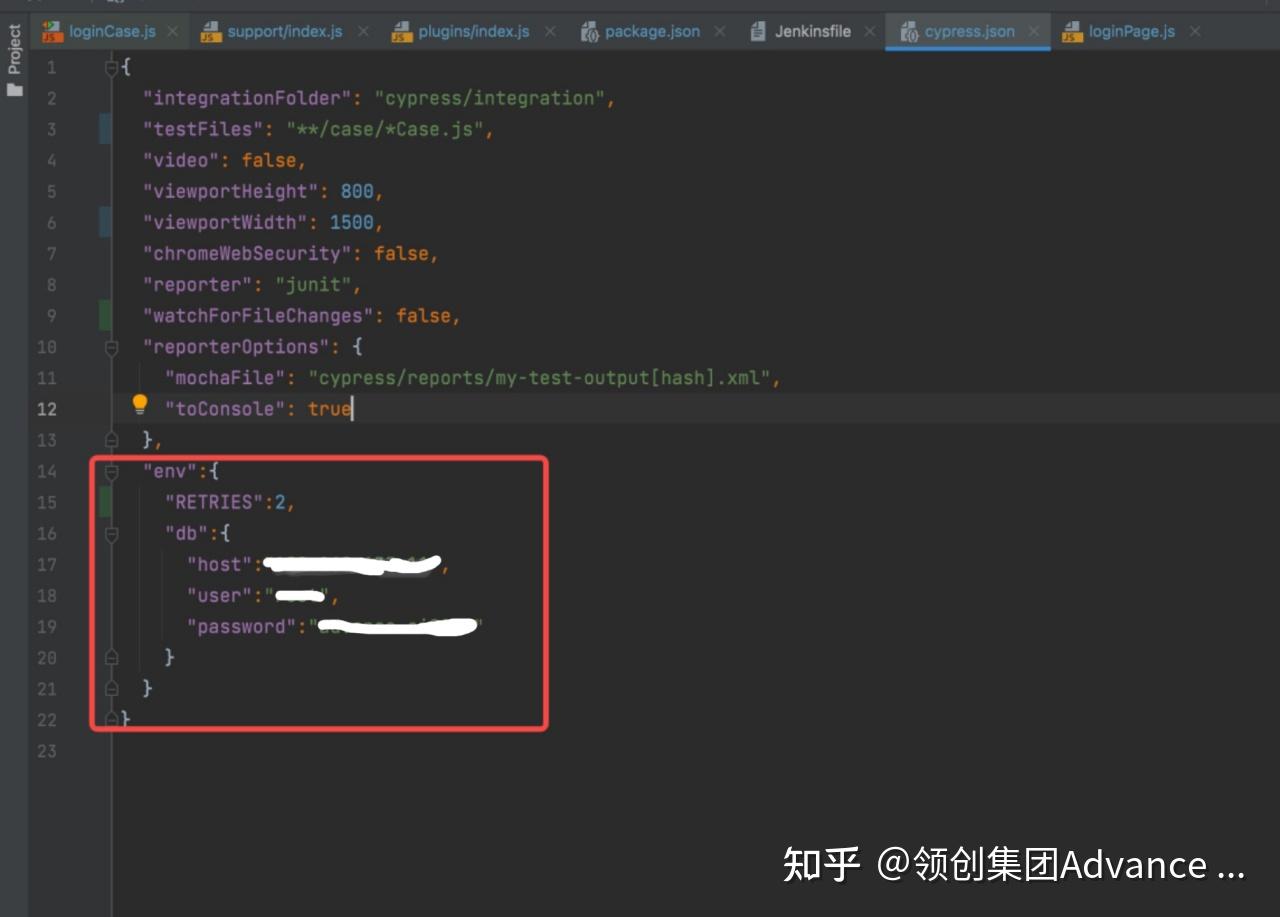Click the "db" key
The width and height of the screenshot is (1280, 917).
tap(187, 533)
